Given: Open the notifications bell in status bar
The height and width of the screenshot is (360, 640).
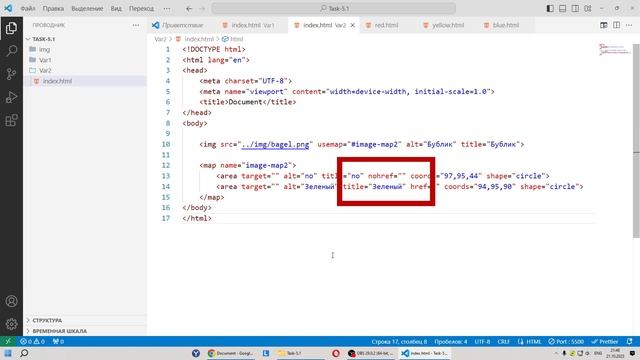Looking at the screenshot, I should (629, 341).
